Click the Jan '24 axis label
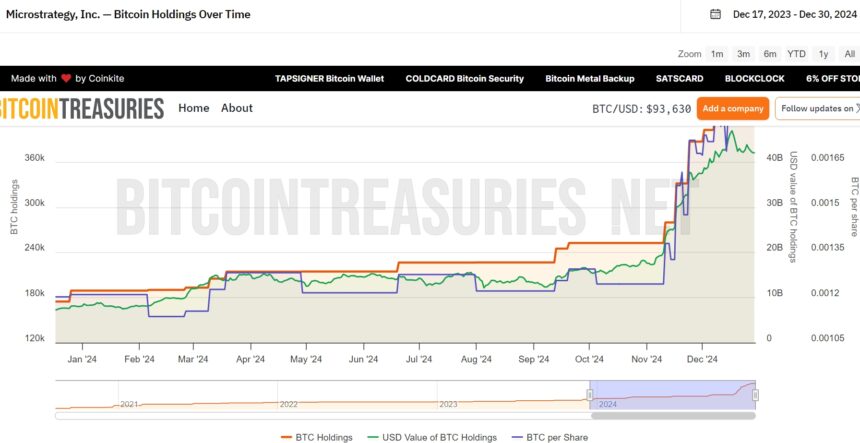This screenshot has height=443, width=860. tap(83, 360)
